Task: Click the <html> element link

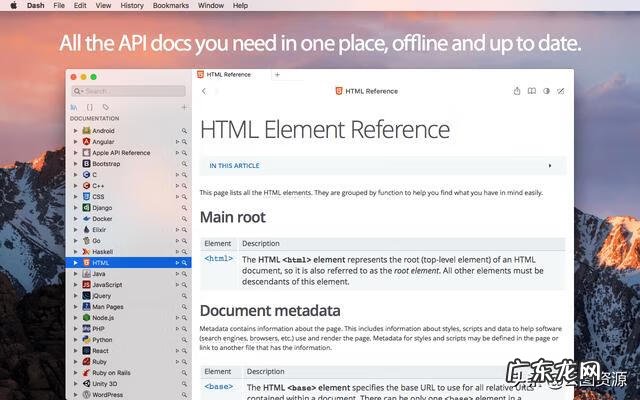Action: (x=218, y=258)
